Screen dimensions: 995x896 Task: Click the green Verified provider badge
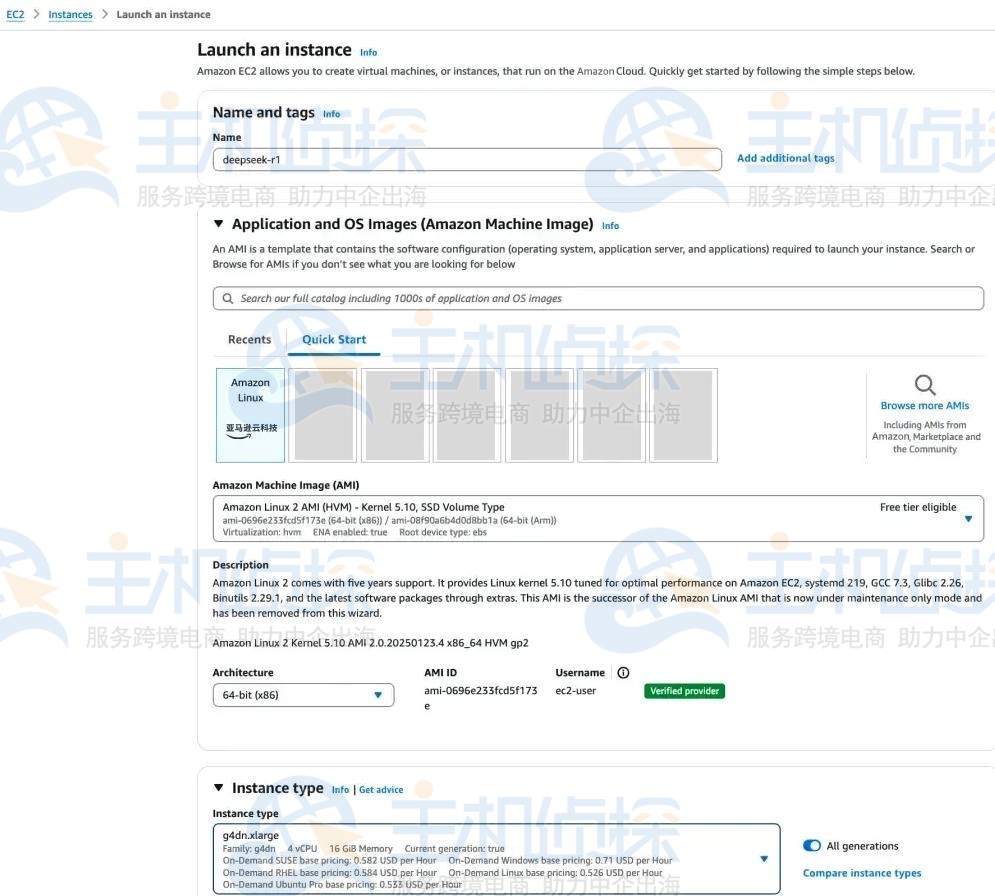coord(684,690)
